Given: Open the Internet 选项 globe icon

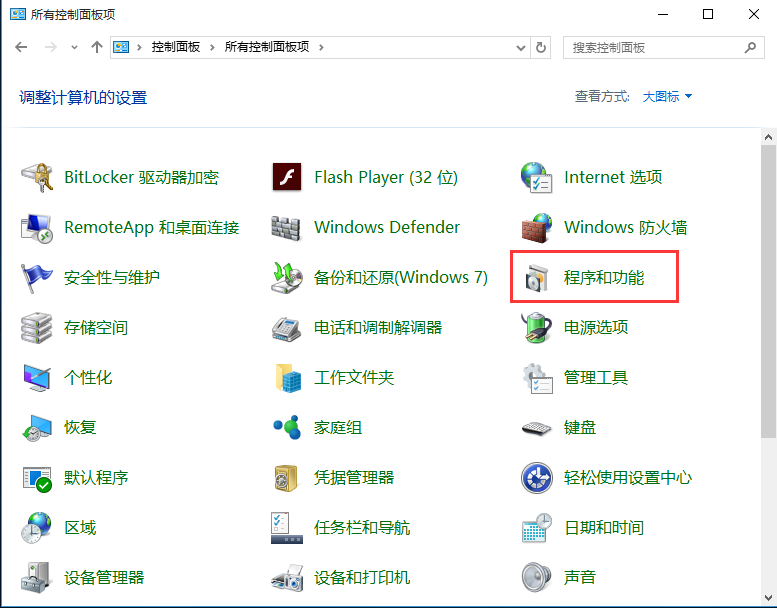Looking at the screenshot, I should tap(537, 177).
